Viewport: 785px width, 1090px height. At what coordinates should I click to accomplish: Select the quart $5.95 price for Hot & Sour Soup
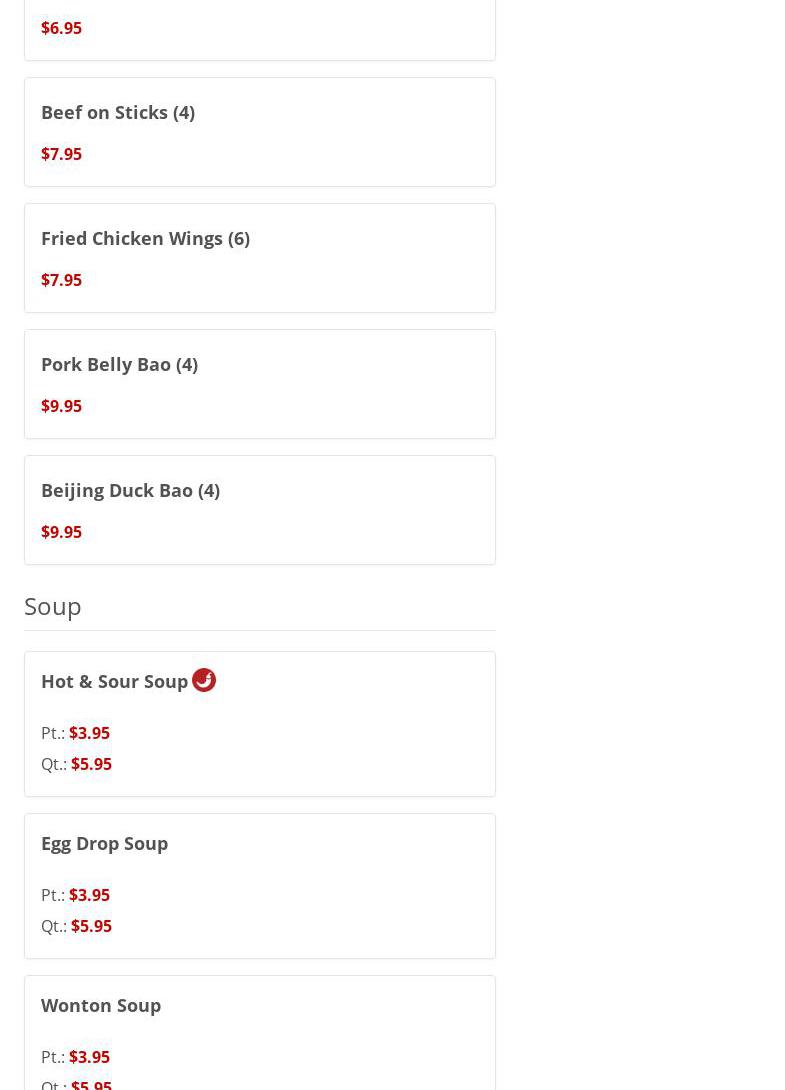(x=91, y=764)
